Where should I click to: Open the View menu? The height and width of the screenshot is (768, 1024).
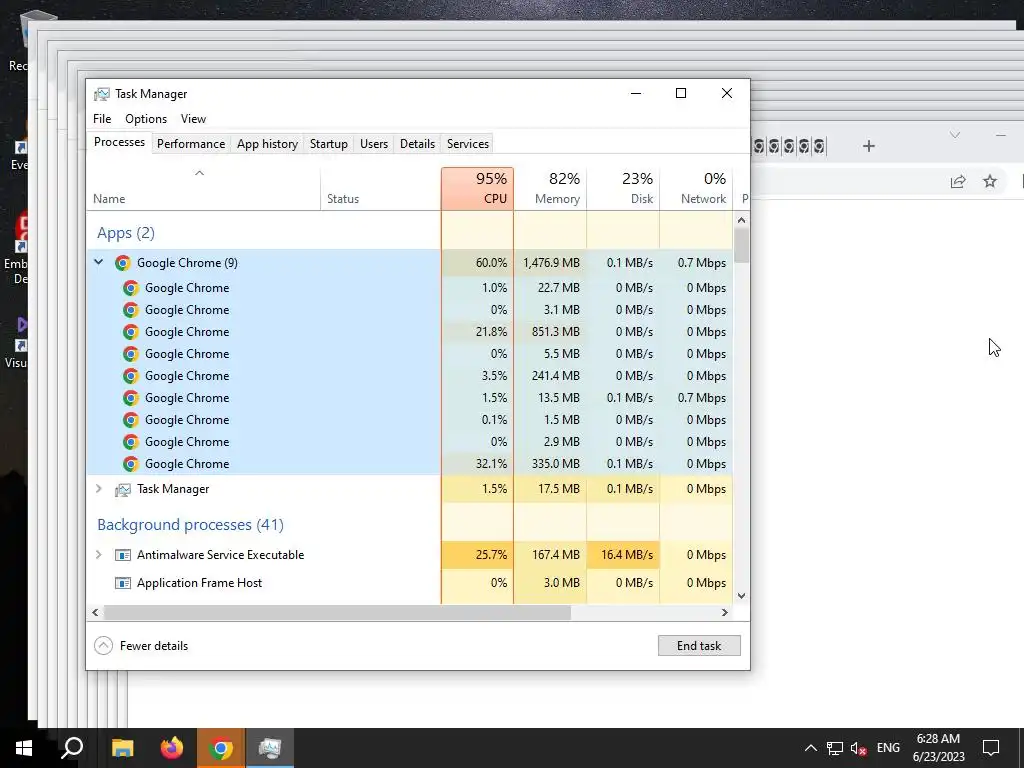[193, 119]
